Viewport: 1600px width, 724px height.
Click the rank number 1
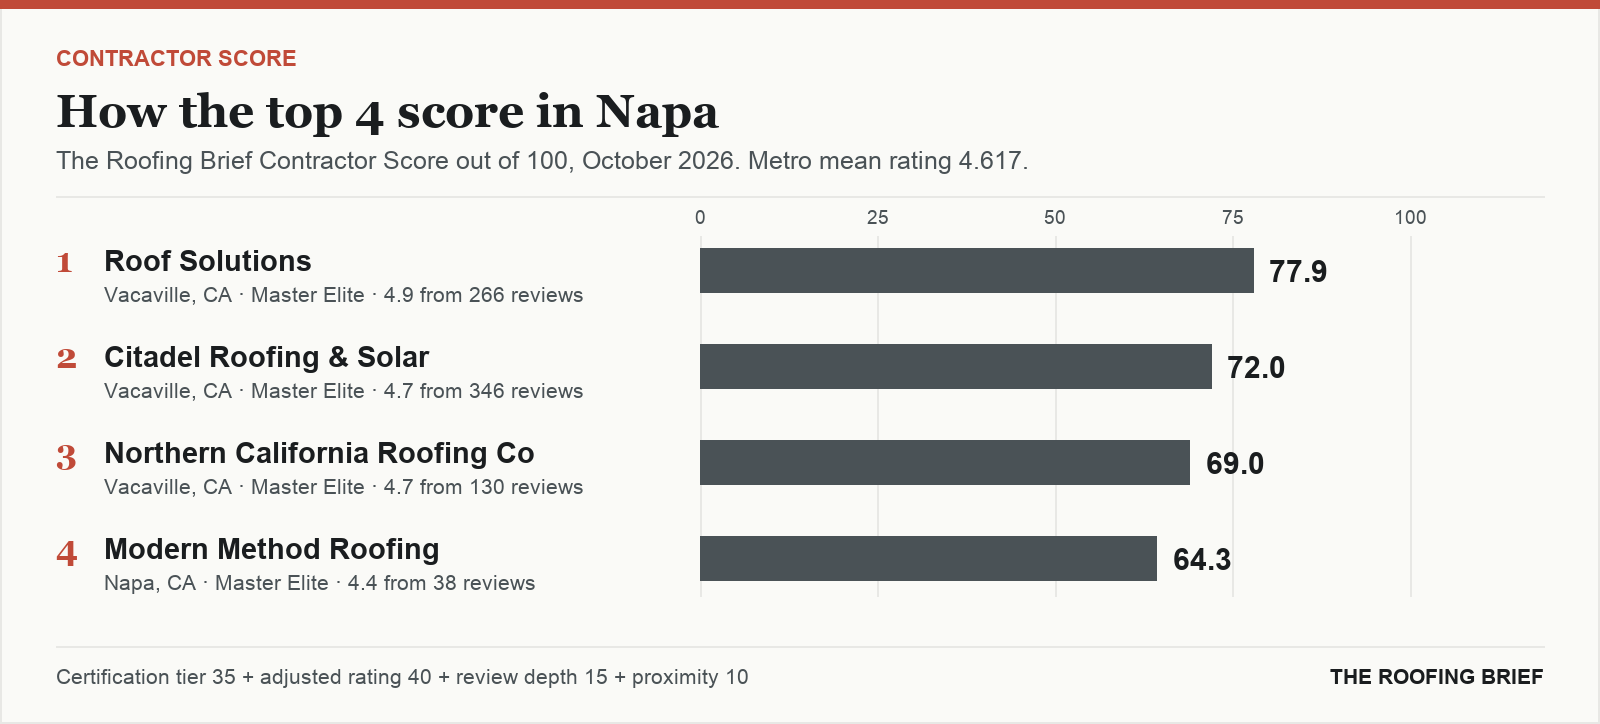65,262
